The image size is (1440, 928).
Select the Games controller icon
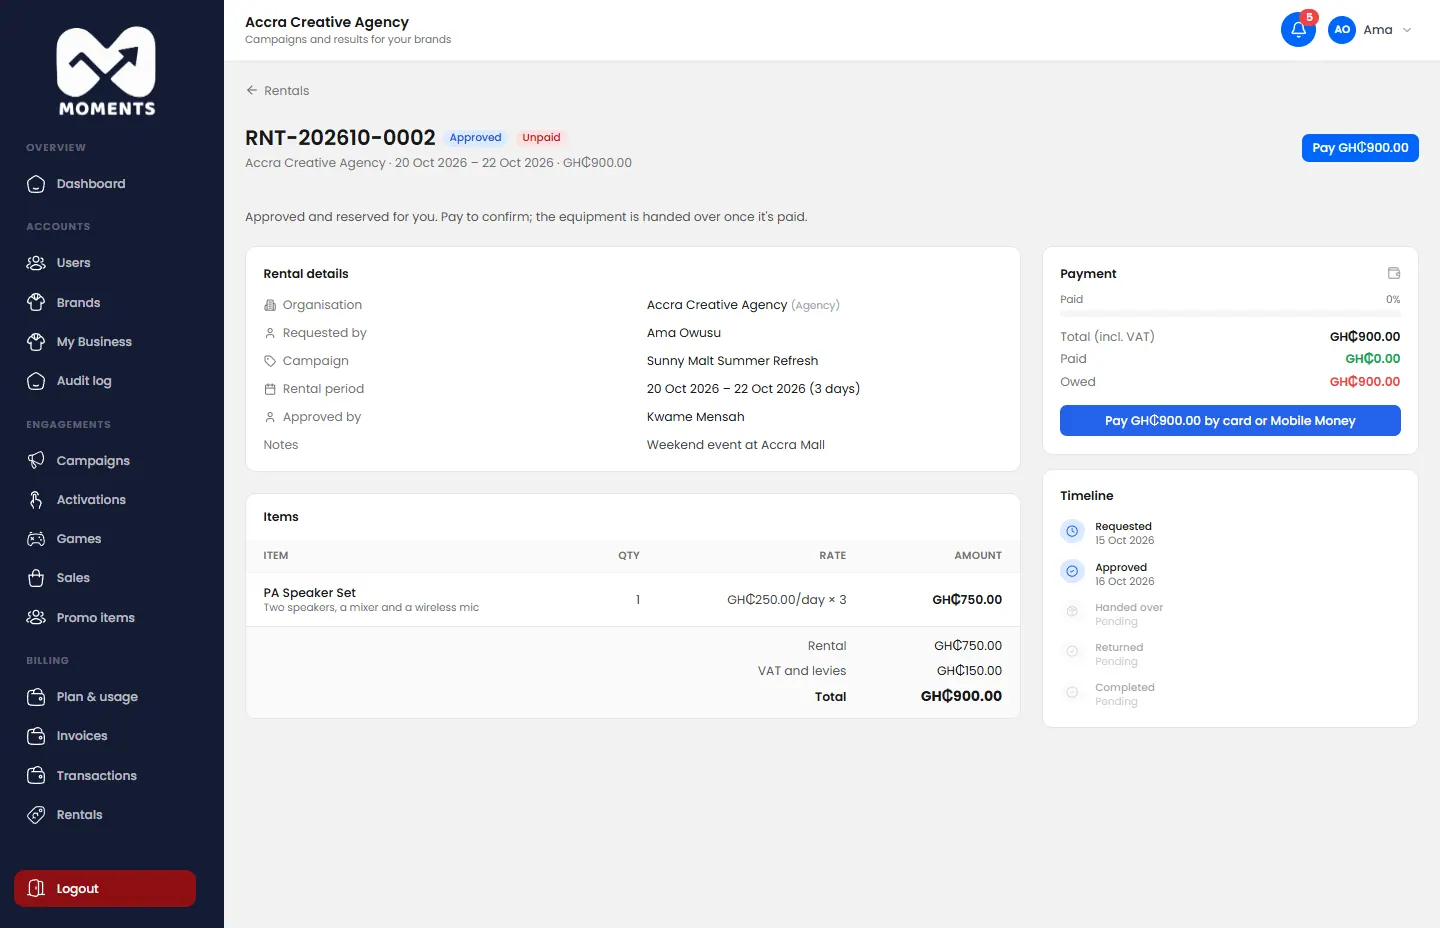tap(36, 539)
